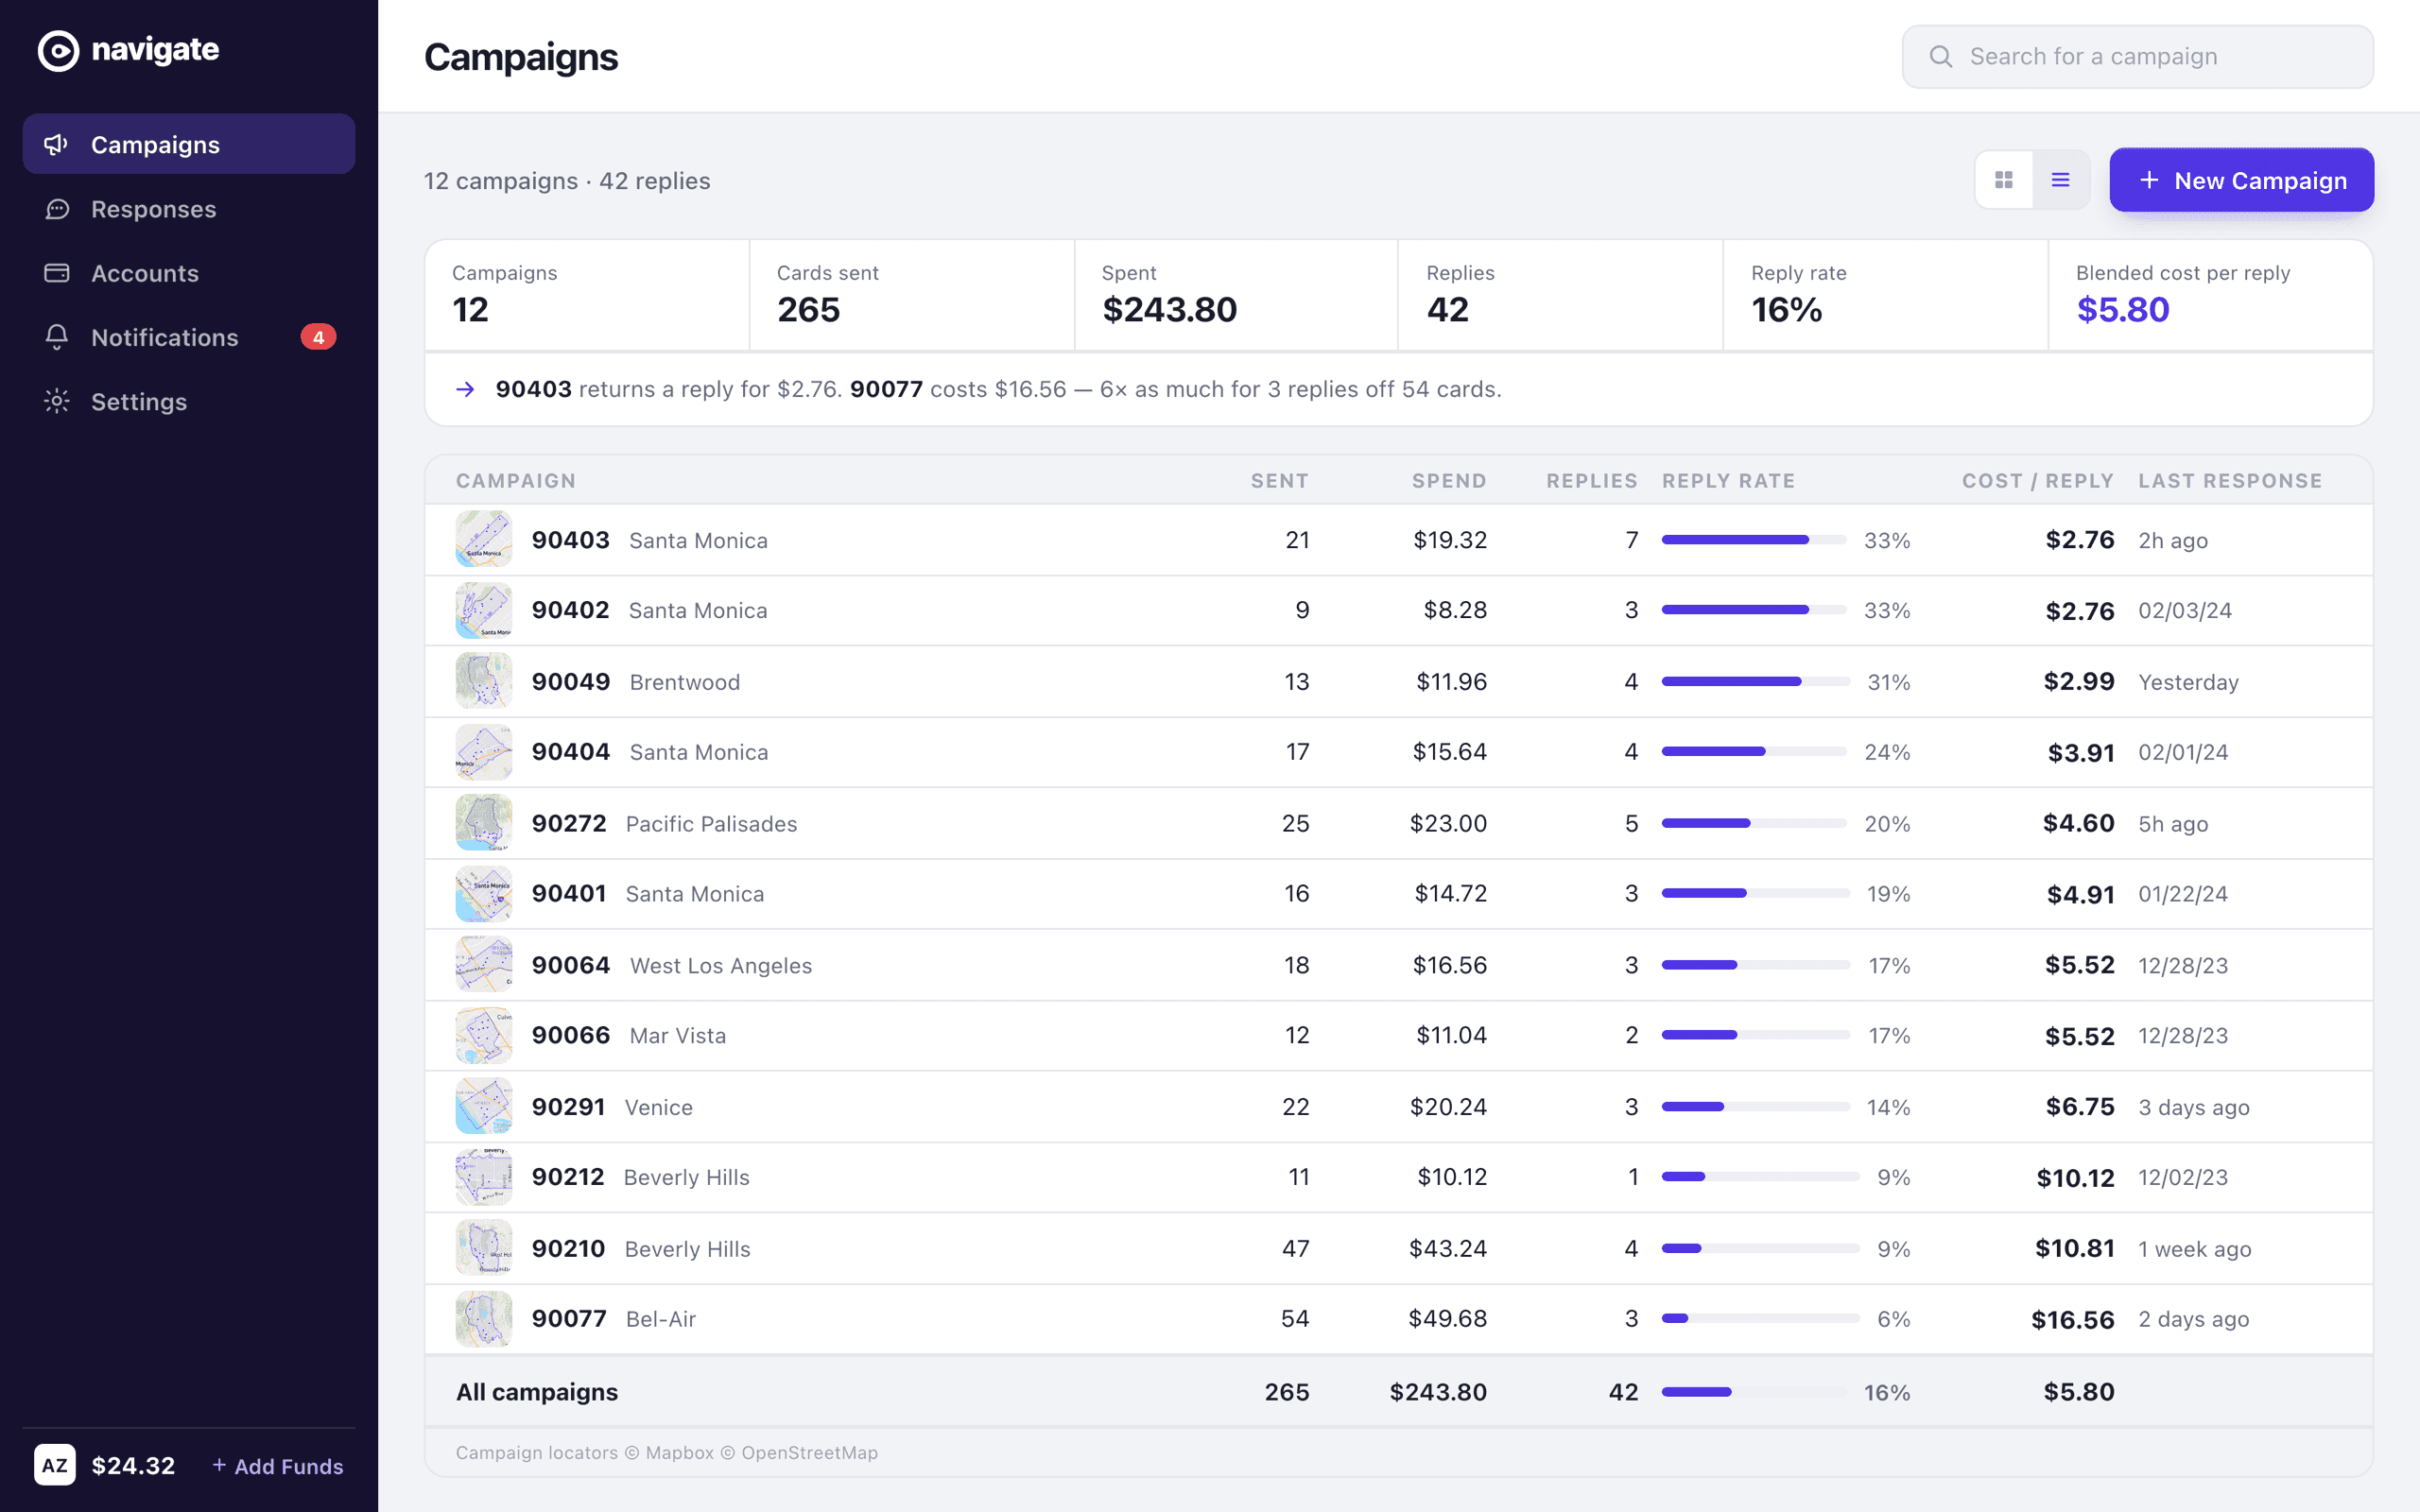The width and height of the screenshot is (2420, 1512).
Task: Focus the Search for a campaign field
Action: tap(2137, 57)
